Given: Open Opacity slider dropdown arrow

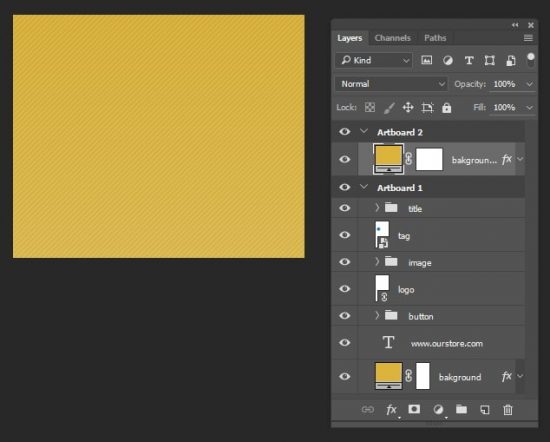Looking at the screenshot, I should 529,84.
